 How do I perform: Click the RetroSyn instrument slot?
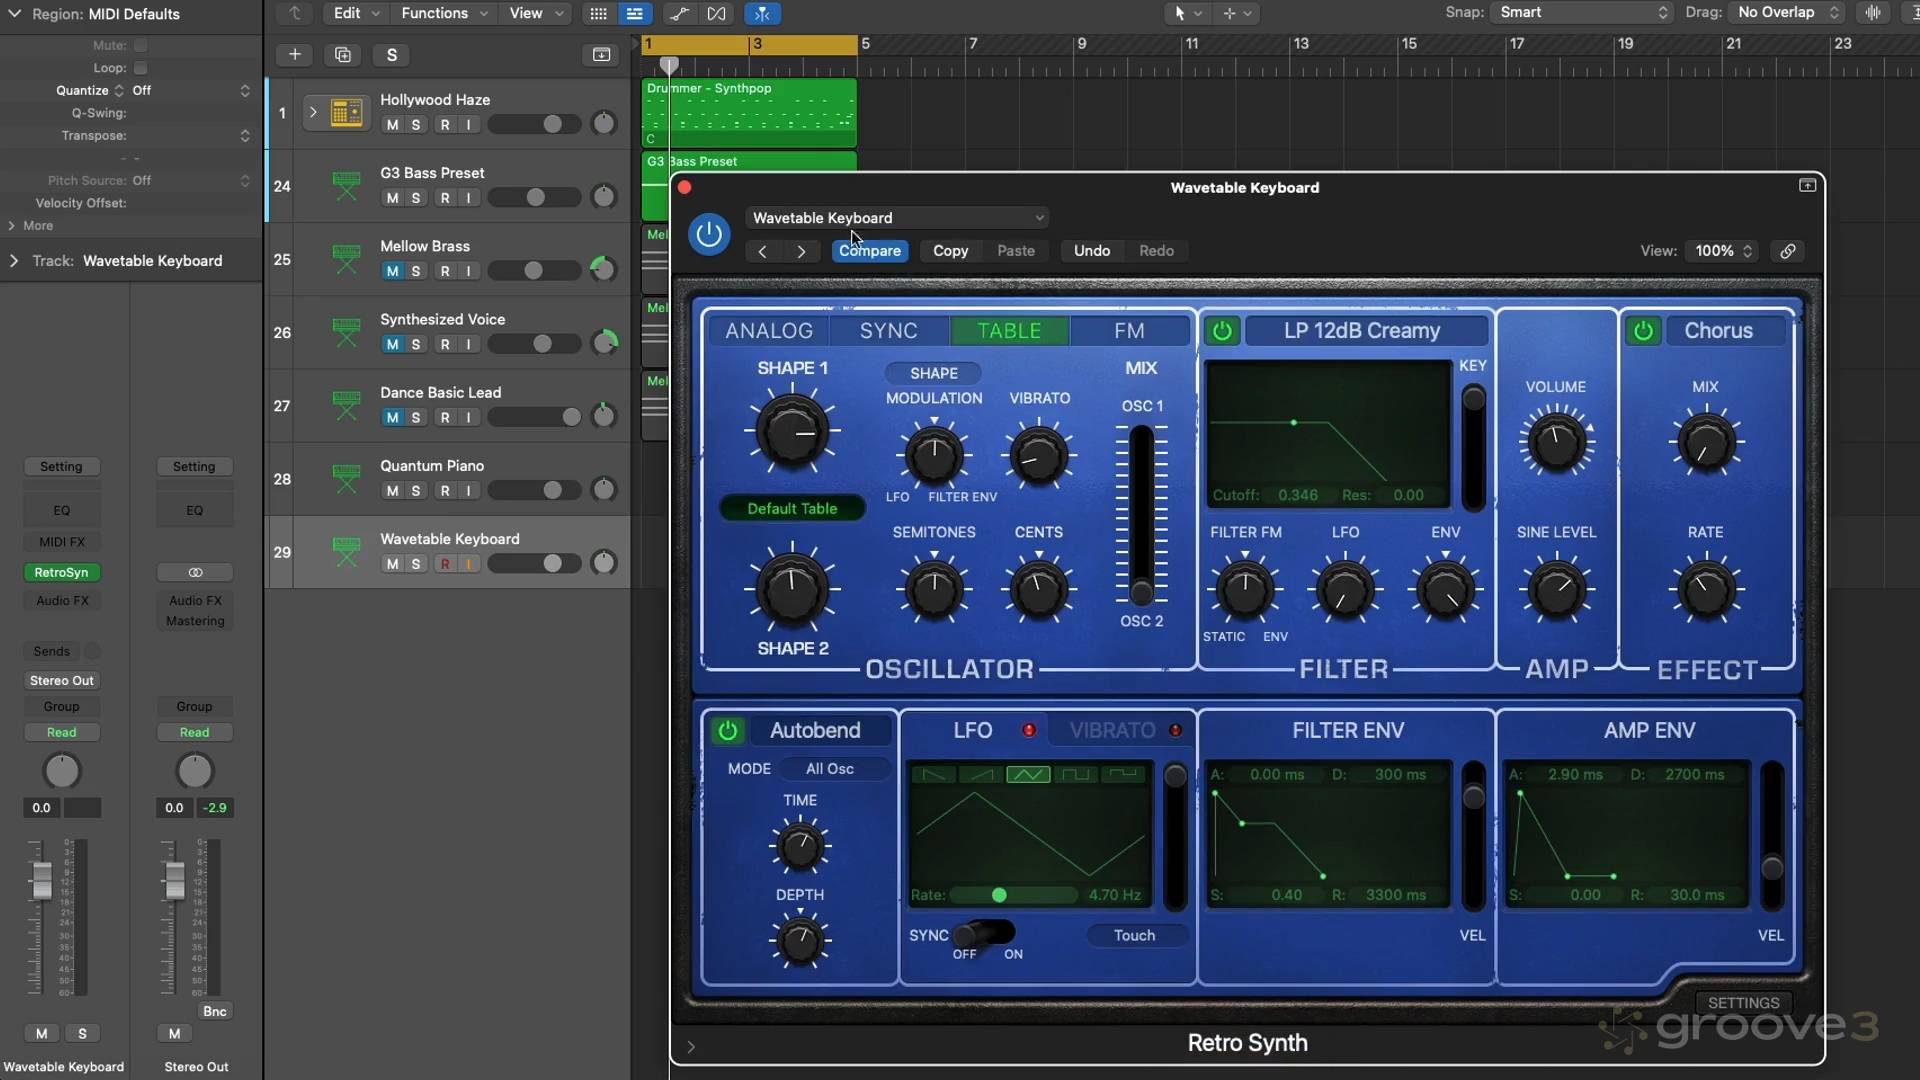[61, 573]
